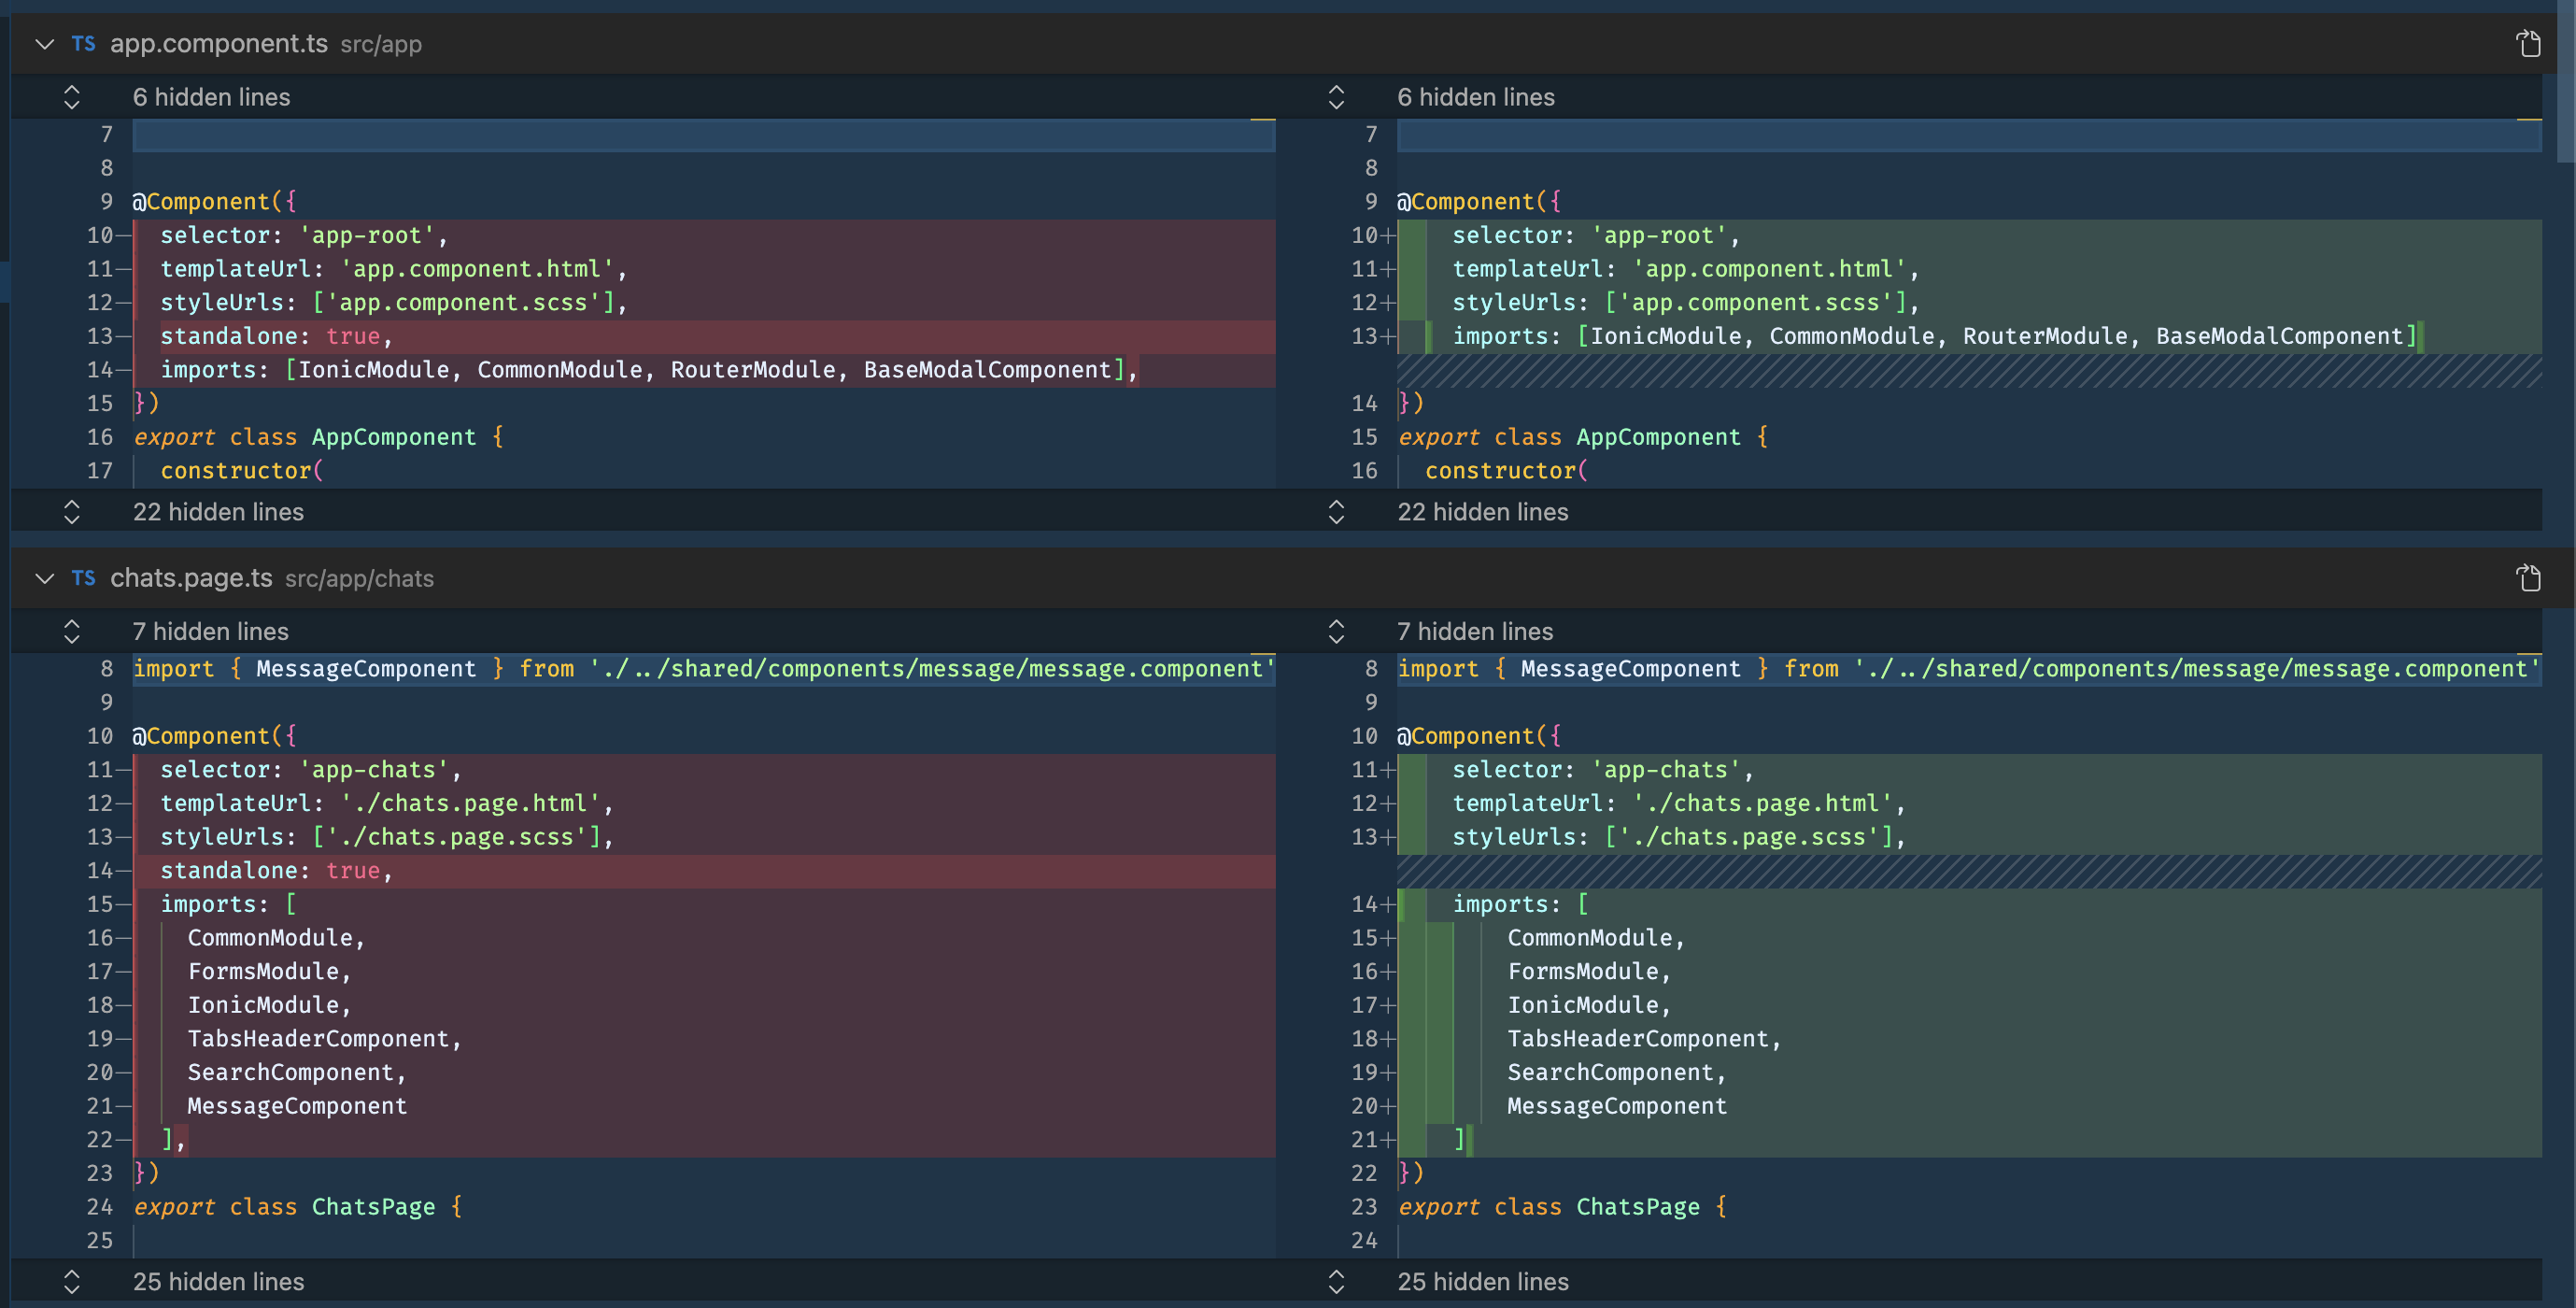Expand 22 hidden lines in right pane

1336,512
